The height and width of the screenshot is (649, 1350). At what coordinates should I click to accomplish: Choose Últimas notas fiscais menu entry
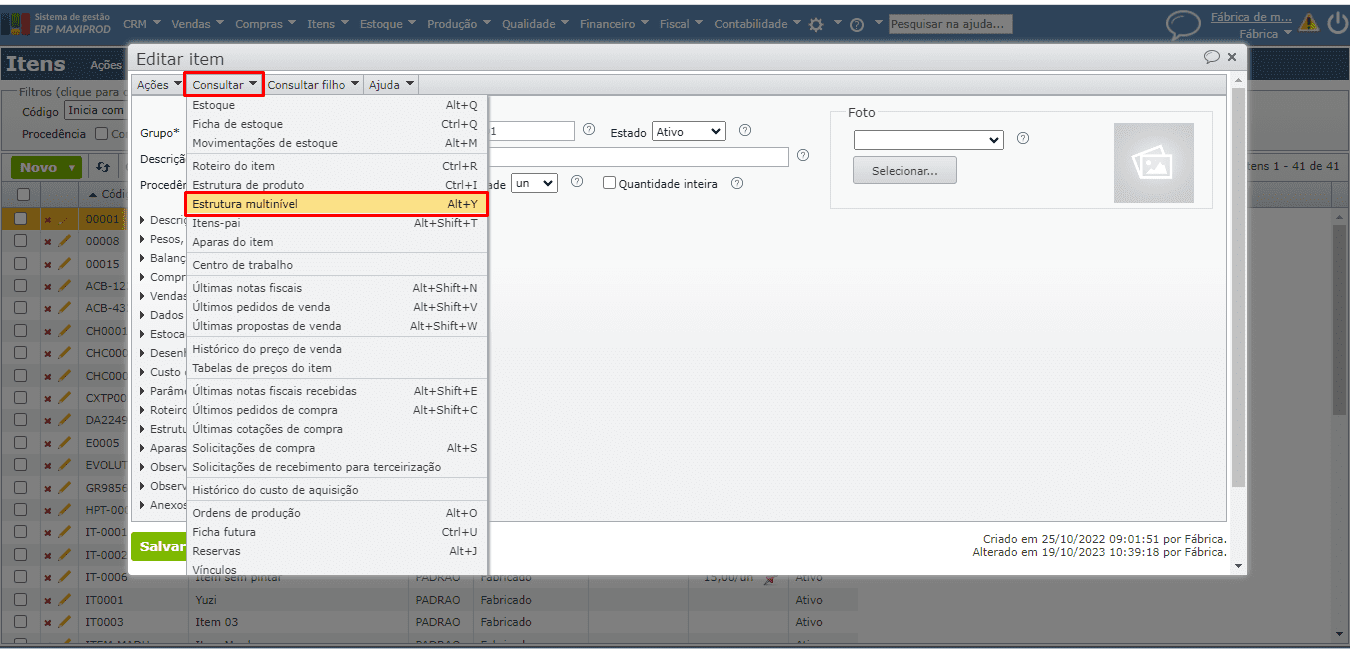[337, 288]
